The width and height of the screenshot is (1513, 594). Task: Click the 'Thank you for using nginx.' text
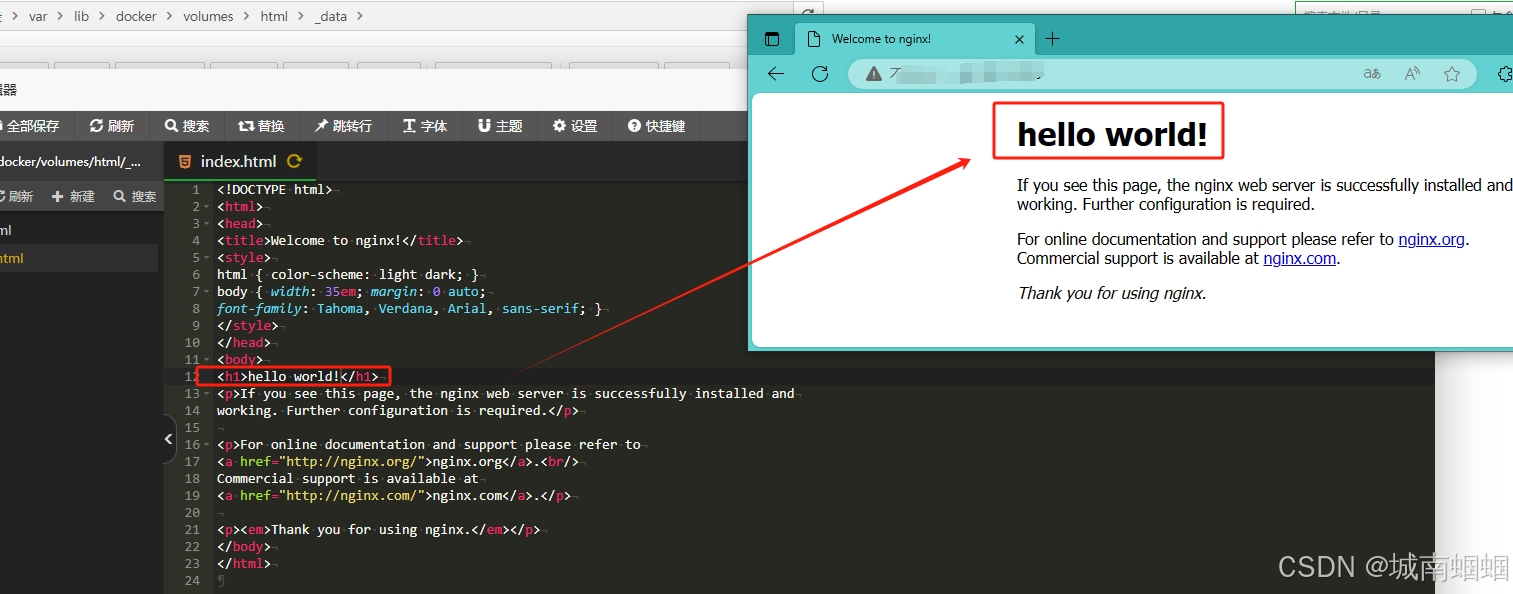[x=1112, y=293]
